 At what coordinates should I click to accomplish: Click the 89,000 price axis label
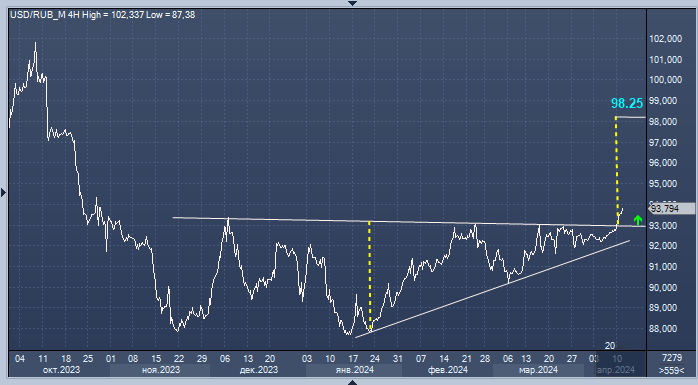[x=663, y=308]
